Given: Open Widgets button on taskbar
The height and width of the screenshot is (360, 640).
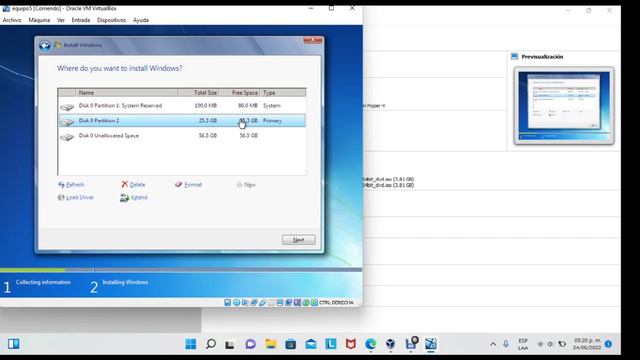Looking at the screenshot, I should tap(13, 344).
